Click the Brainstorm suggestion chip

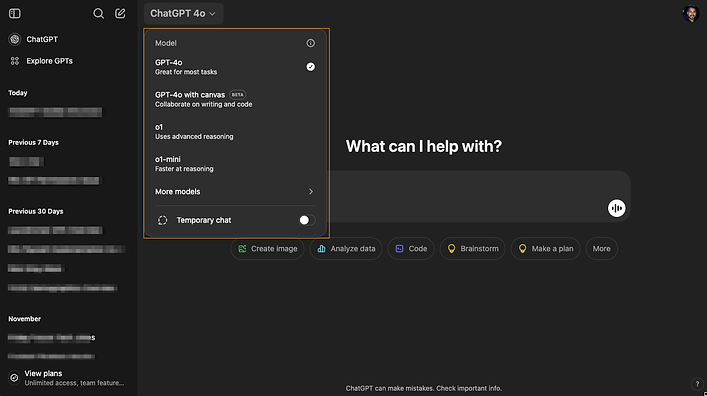[x=473, y=249]
